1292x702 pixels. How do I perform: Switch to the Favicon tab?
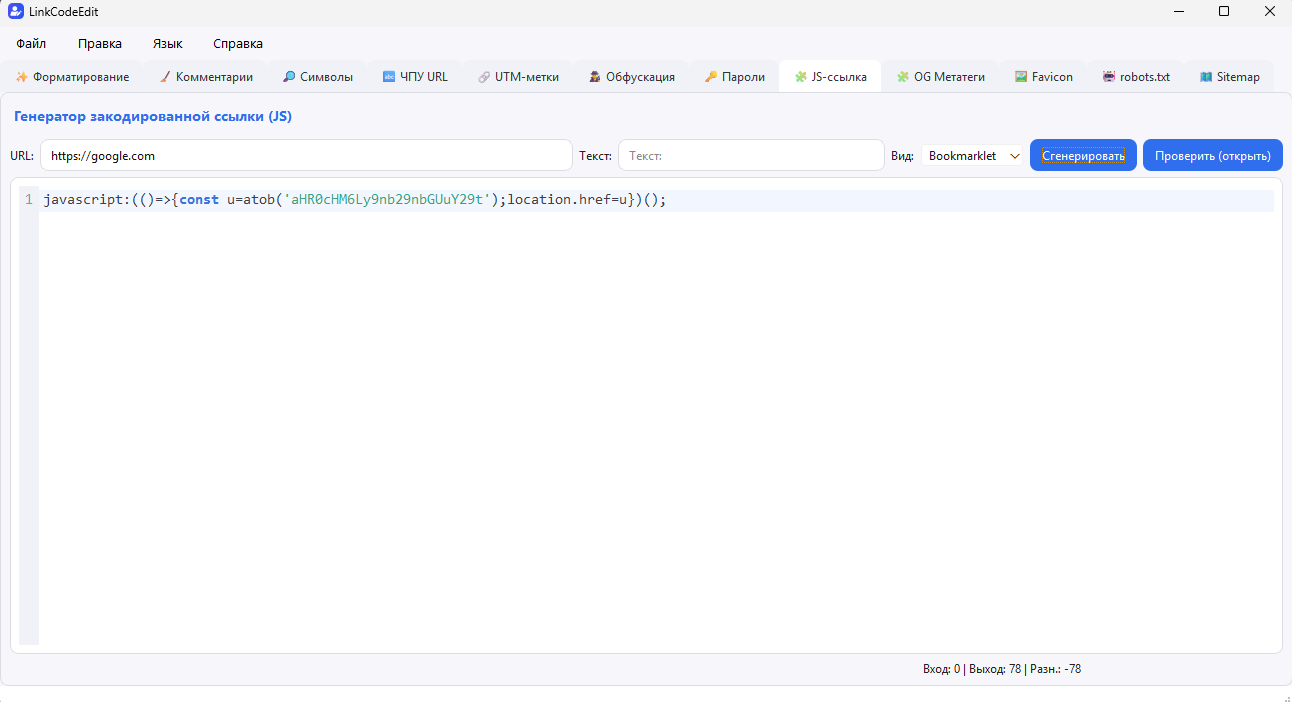[1044, 77]
